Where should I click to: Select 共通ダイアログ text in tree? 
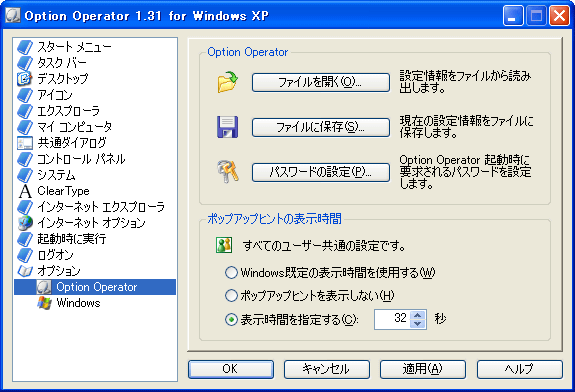(x=72, y=143)
